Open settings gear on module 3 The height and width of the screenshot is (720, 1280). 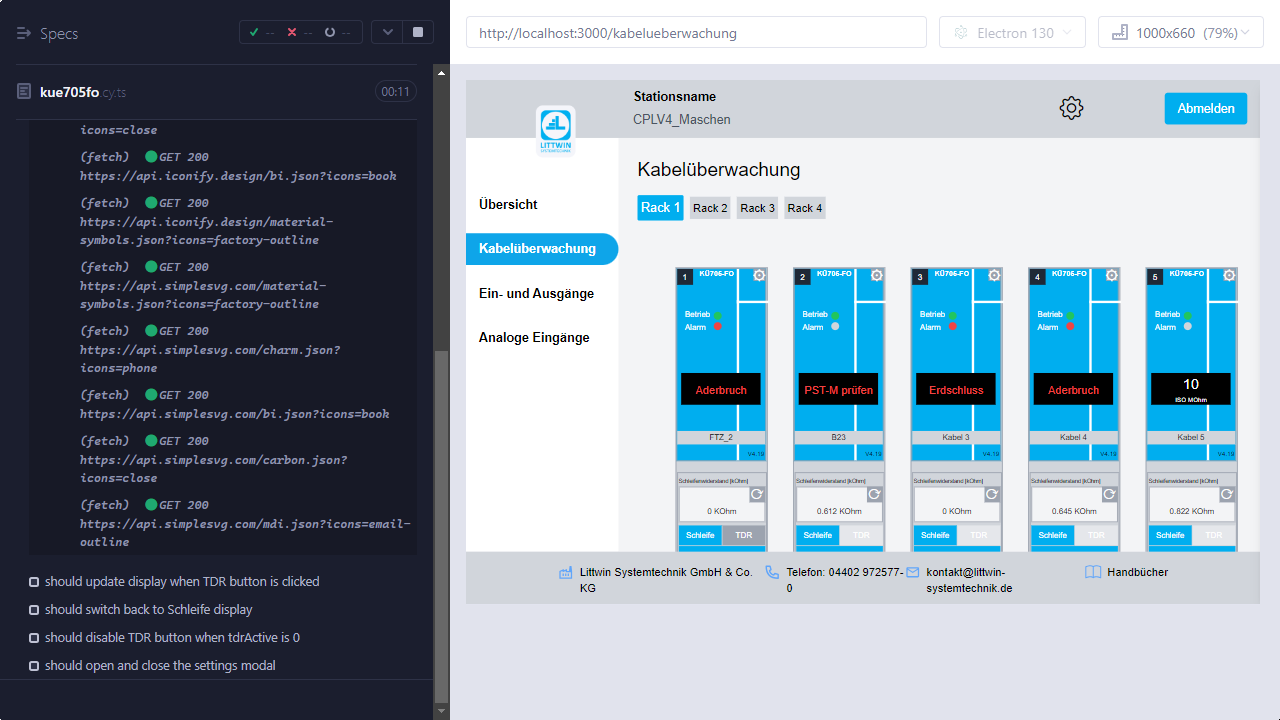tap(994, 276)
